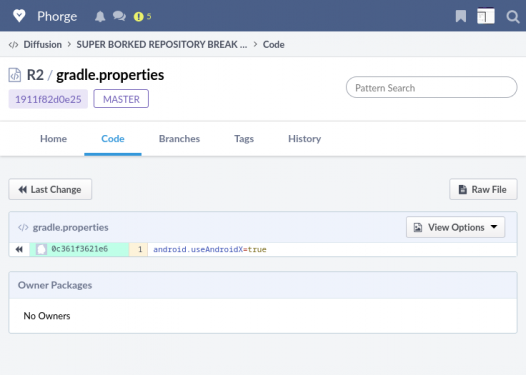Click the author avatar beside commit 0c361f3621e6

pyautogui.click(x=41, y=249)
